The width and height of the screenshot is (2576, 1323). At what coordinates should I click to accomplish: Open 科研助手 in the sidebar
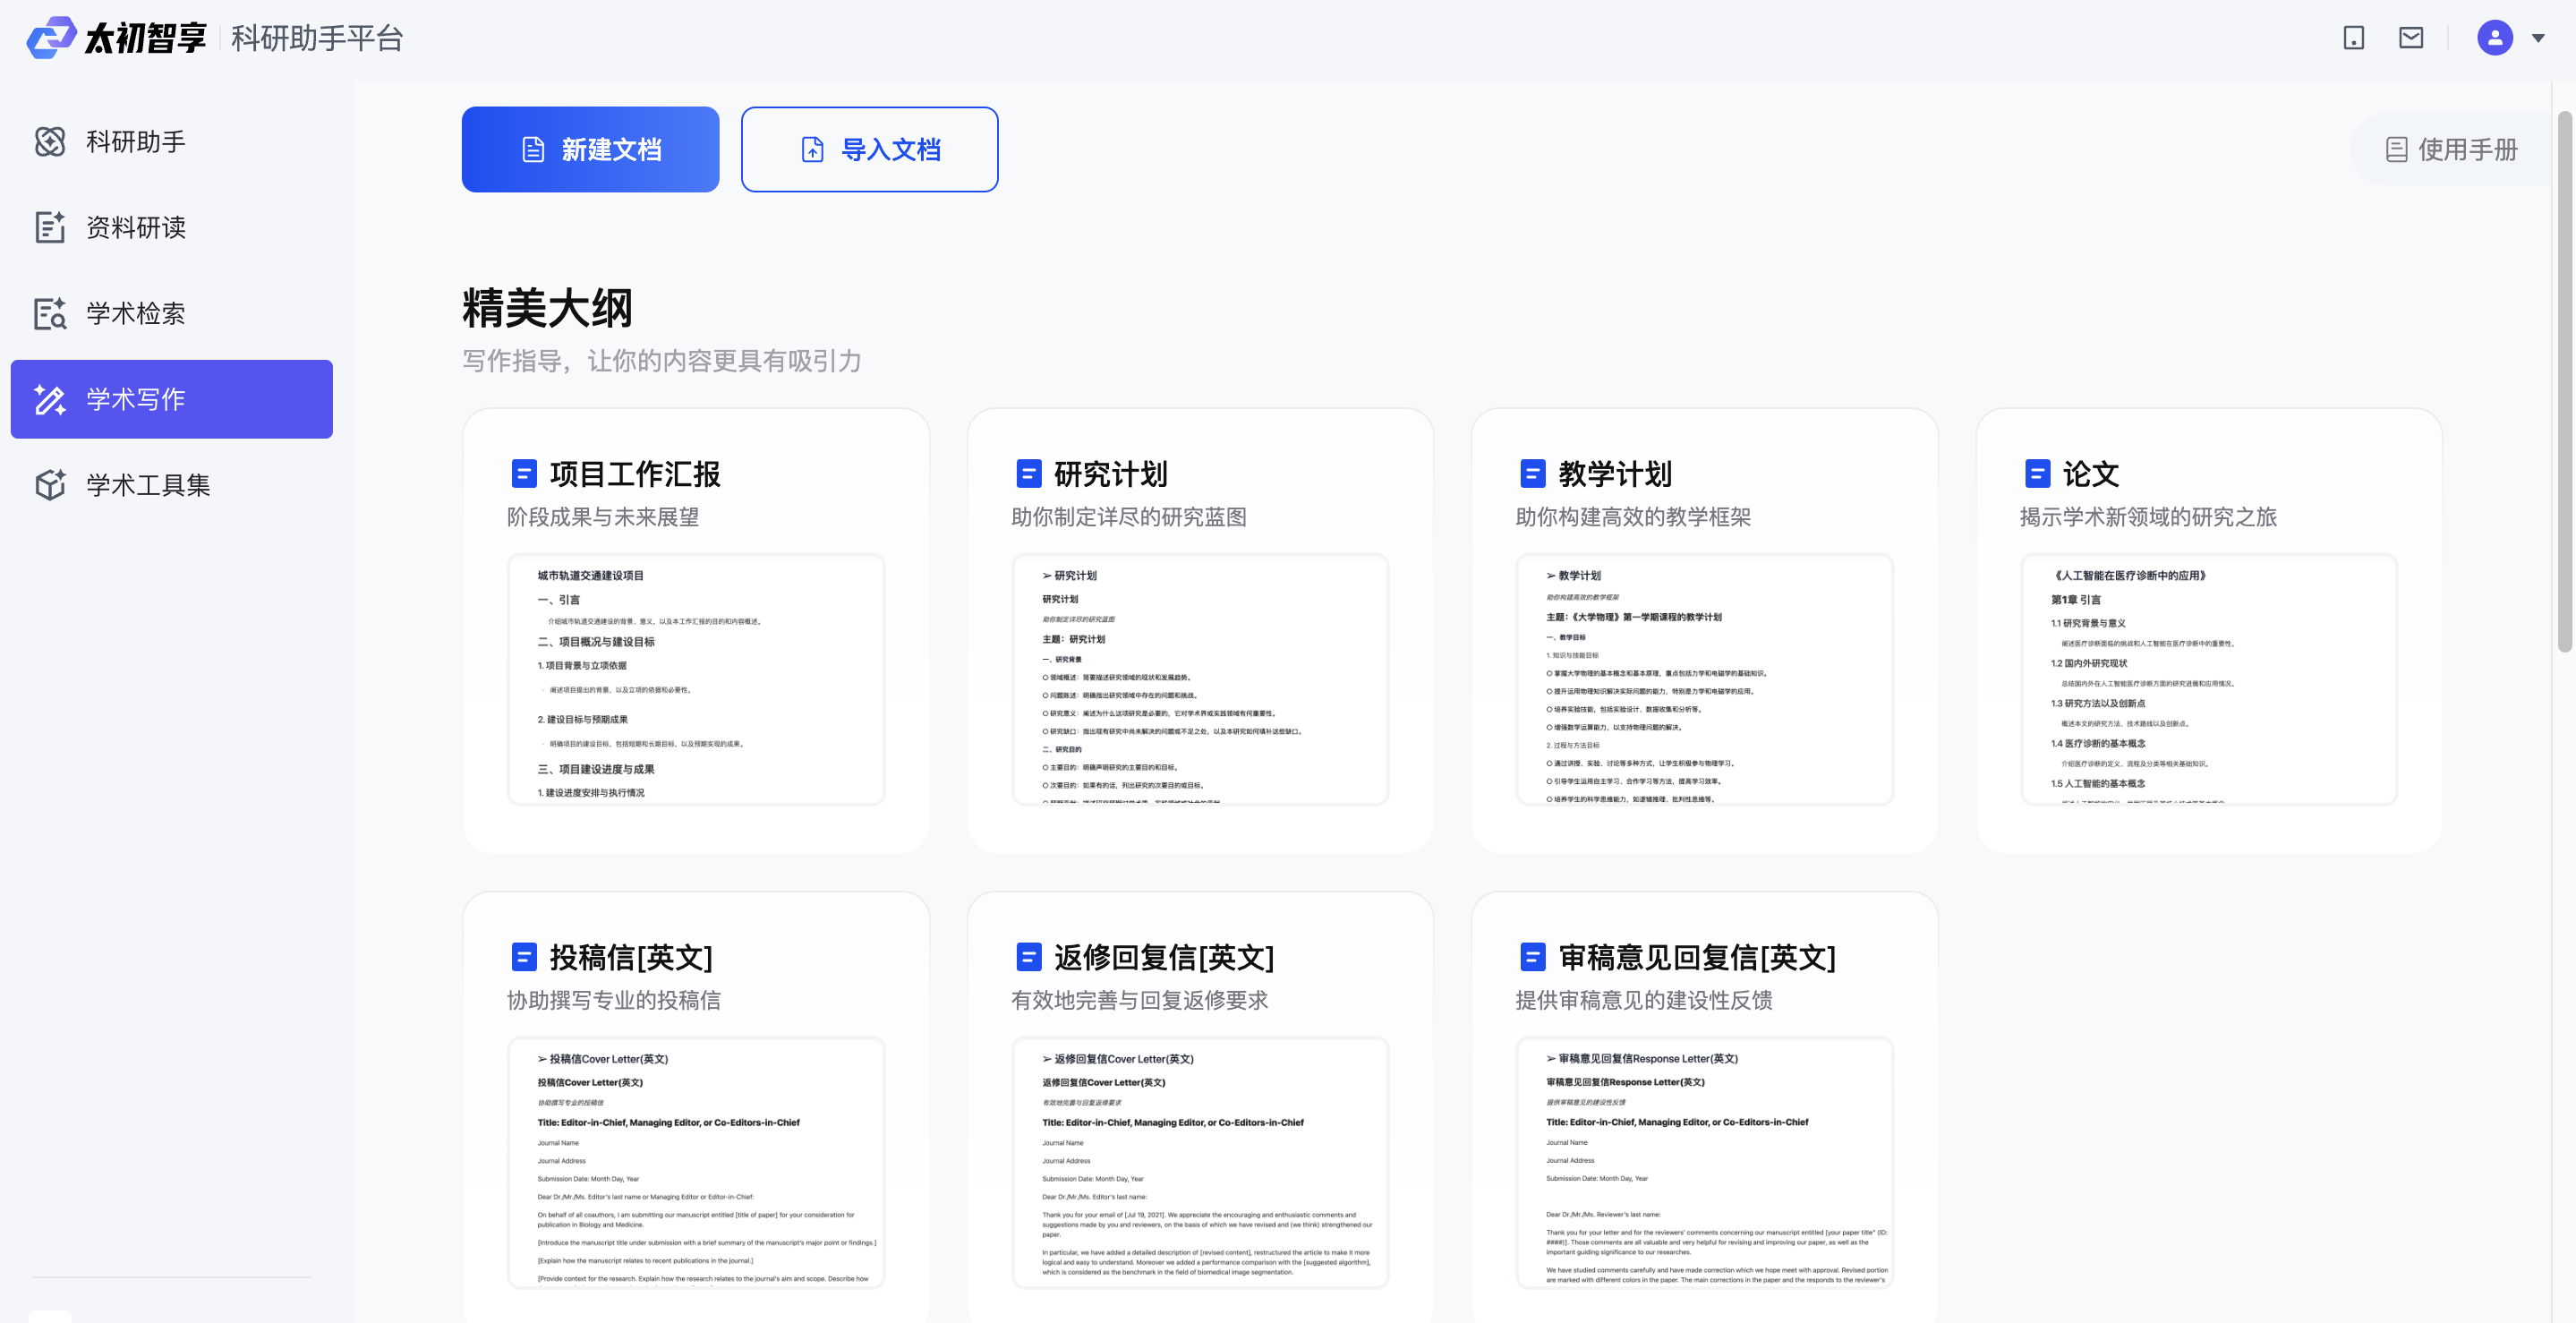(x=135, y=142)
